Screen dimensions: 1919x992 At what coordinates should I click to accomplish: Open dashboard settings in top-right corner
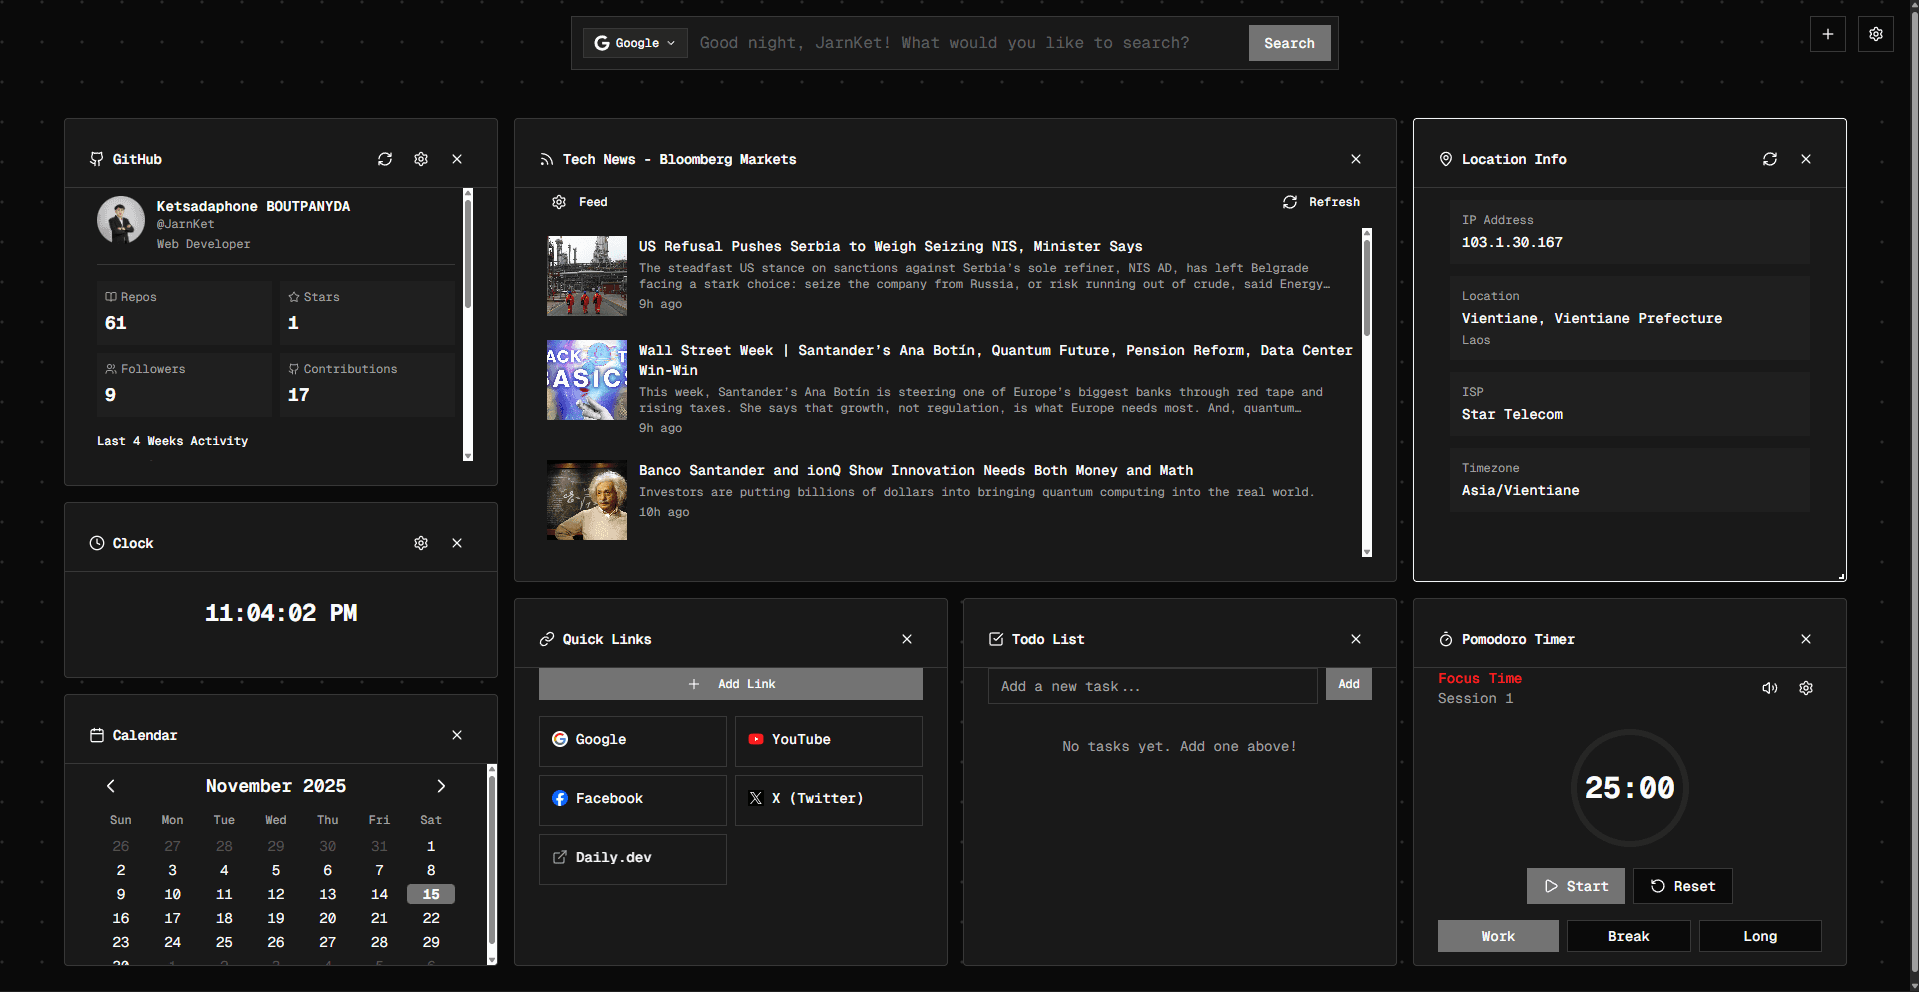coord(1876,34)
